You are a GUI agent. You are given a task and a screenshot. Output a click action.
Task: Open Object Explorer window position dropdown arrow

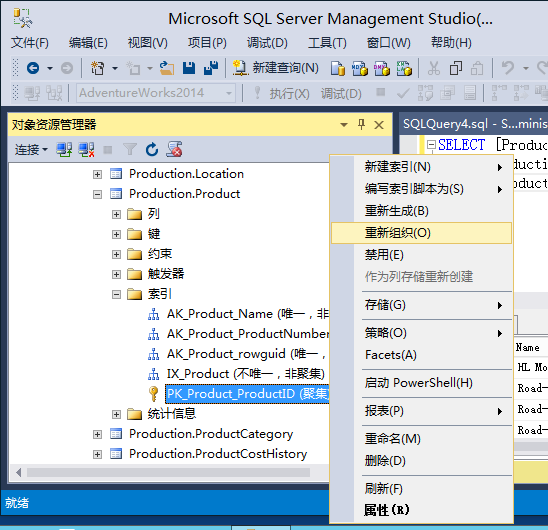point(344,125)
